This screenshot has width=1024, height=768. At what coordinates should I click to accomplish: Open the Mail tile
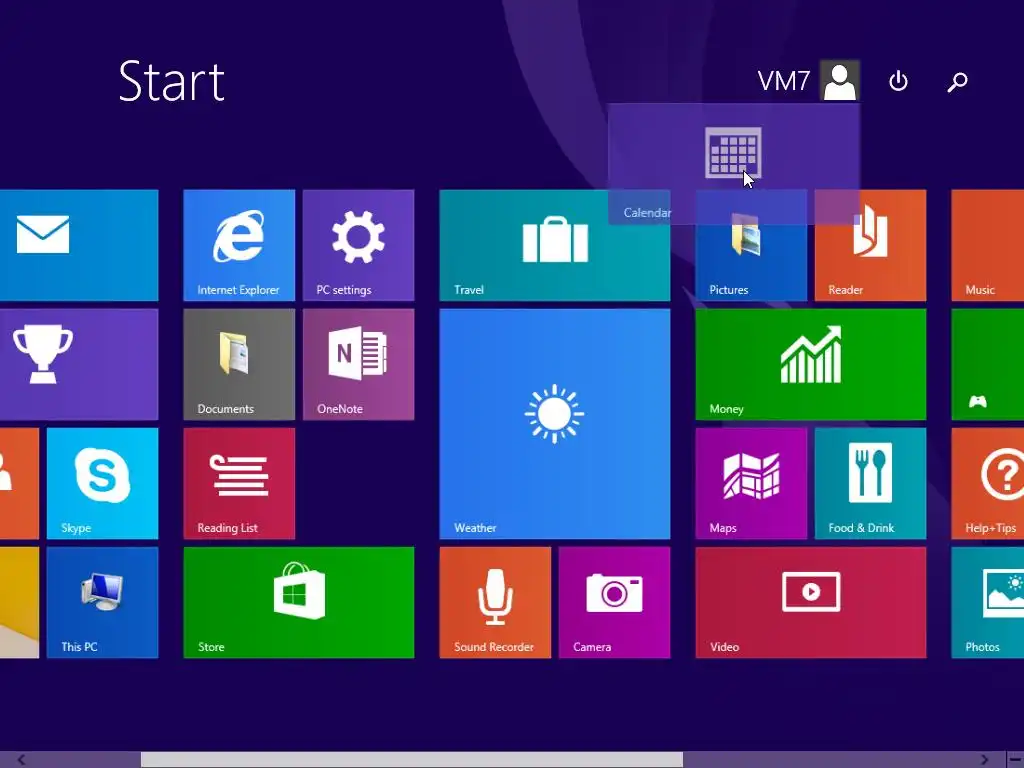tap(79, 246)
